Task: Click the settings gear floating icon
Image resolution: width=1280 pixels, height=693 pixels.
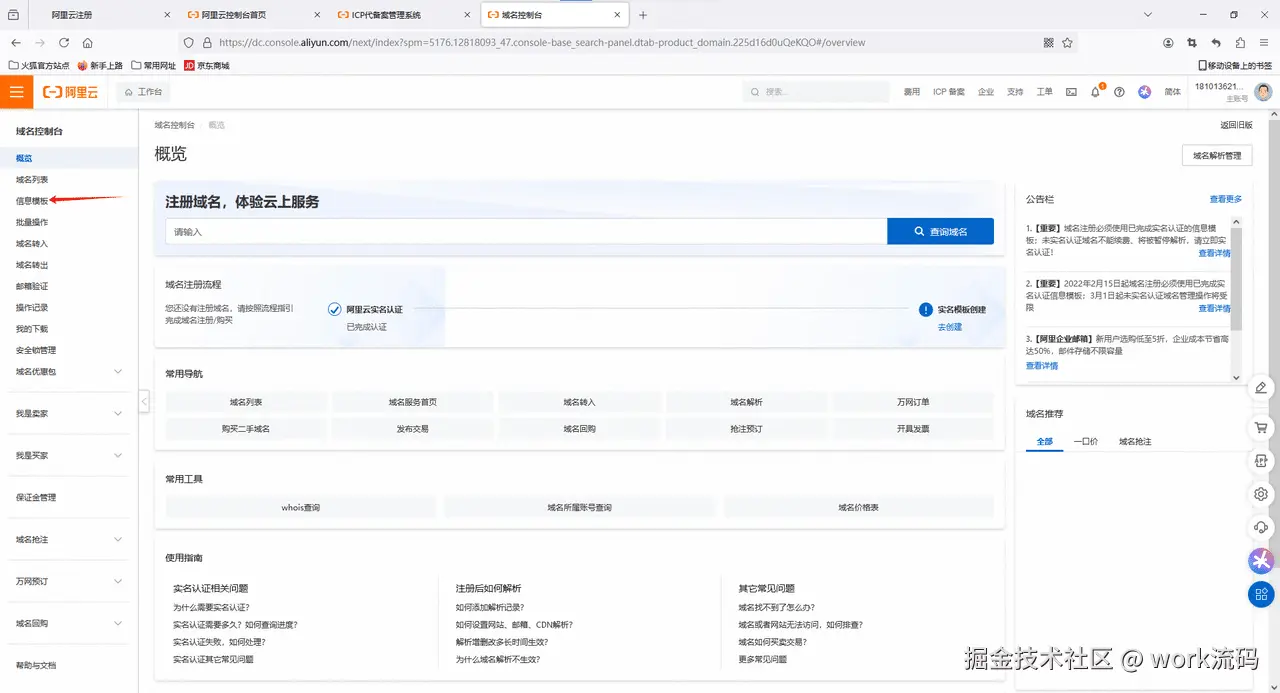Action: pos(1261,494)
